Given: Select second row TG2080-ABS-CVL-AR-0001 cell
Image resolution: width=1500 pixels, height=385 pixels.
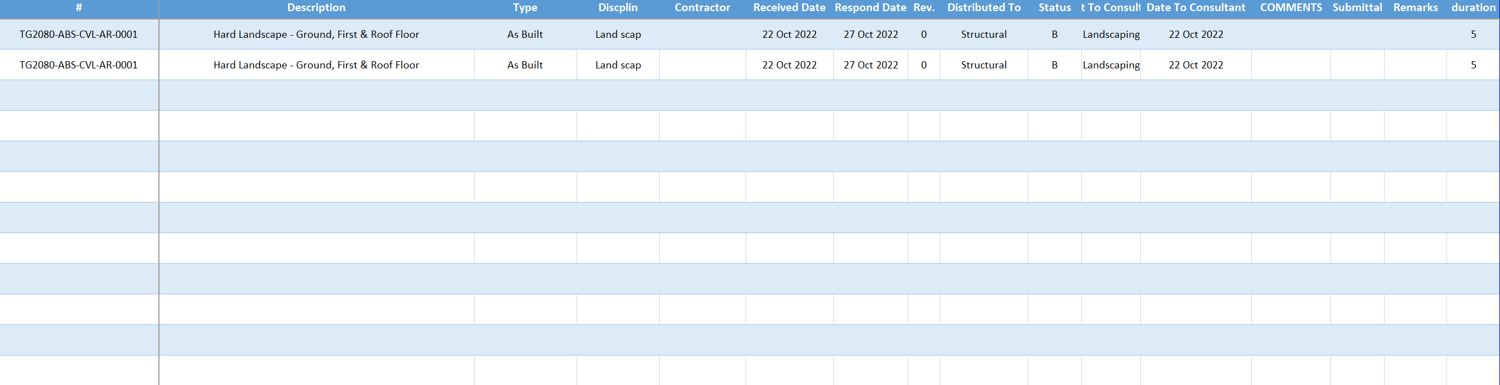Looking at the screenshot, I should [x=79, y=65].
